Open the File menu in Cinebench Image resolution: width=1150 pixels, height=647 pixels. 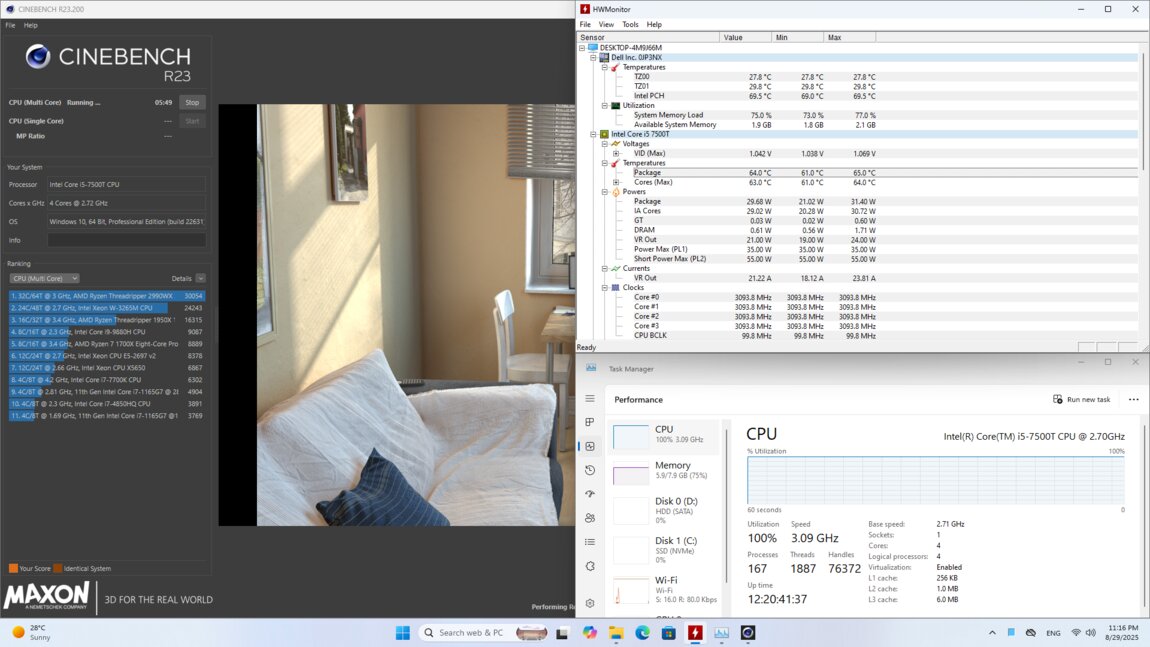10,25
